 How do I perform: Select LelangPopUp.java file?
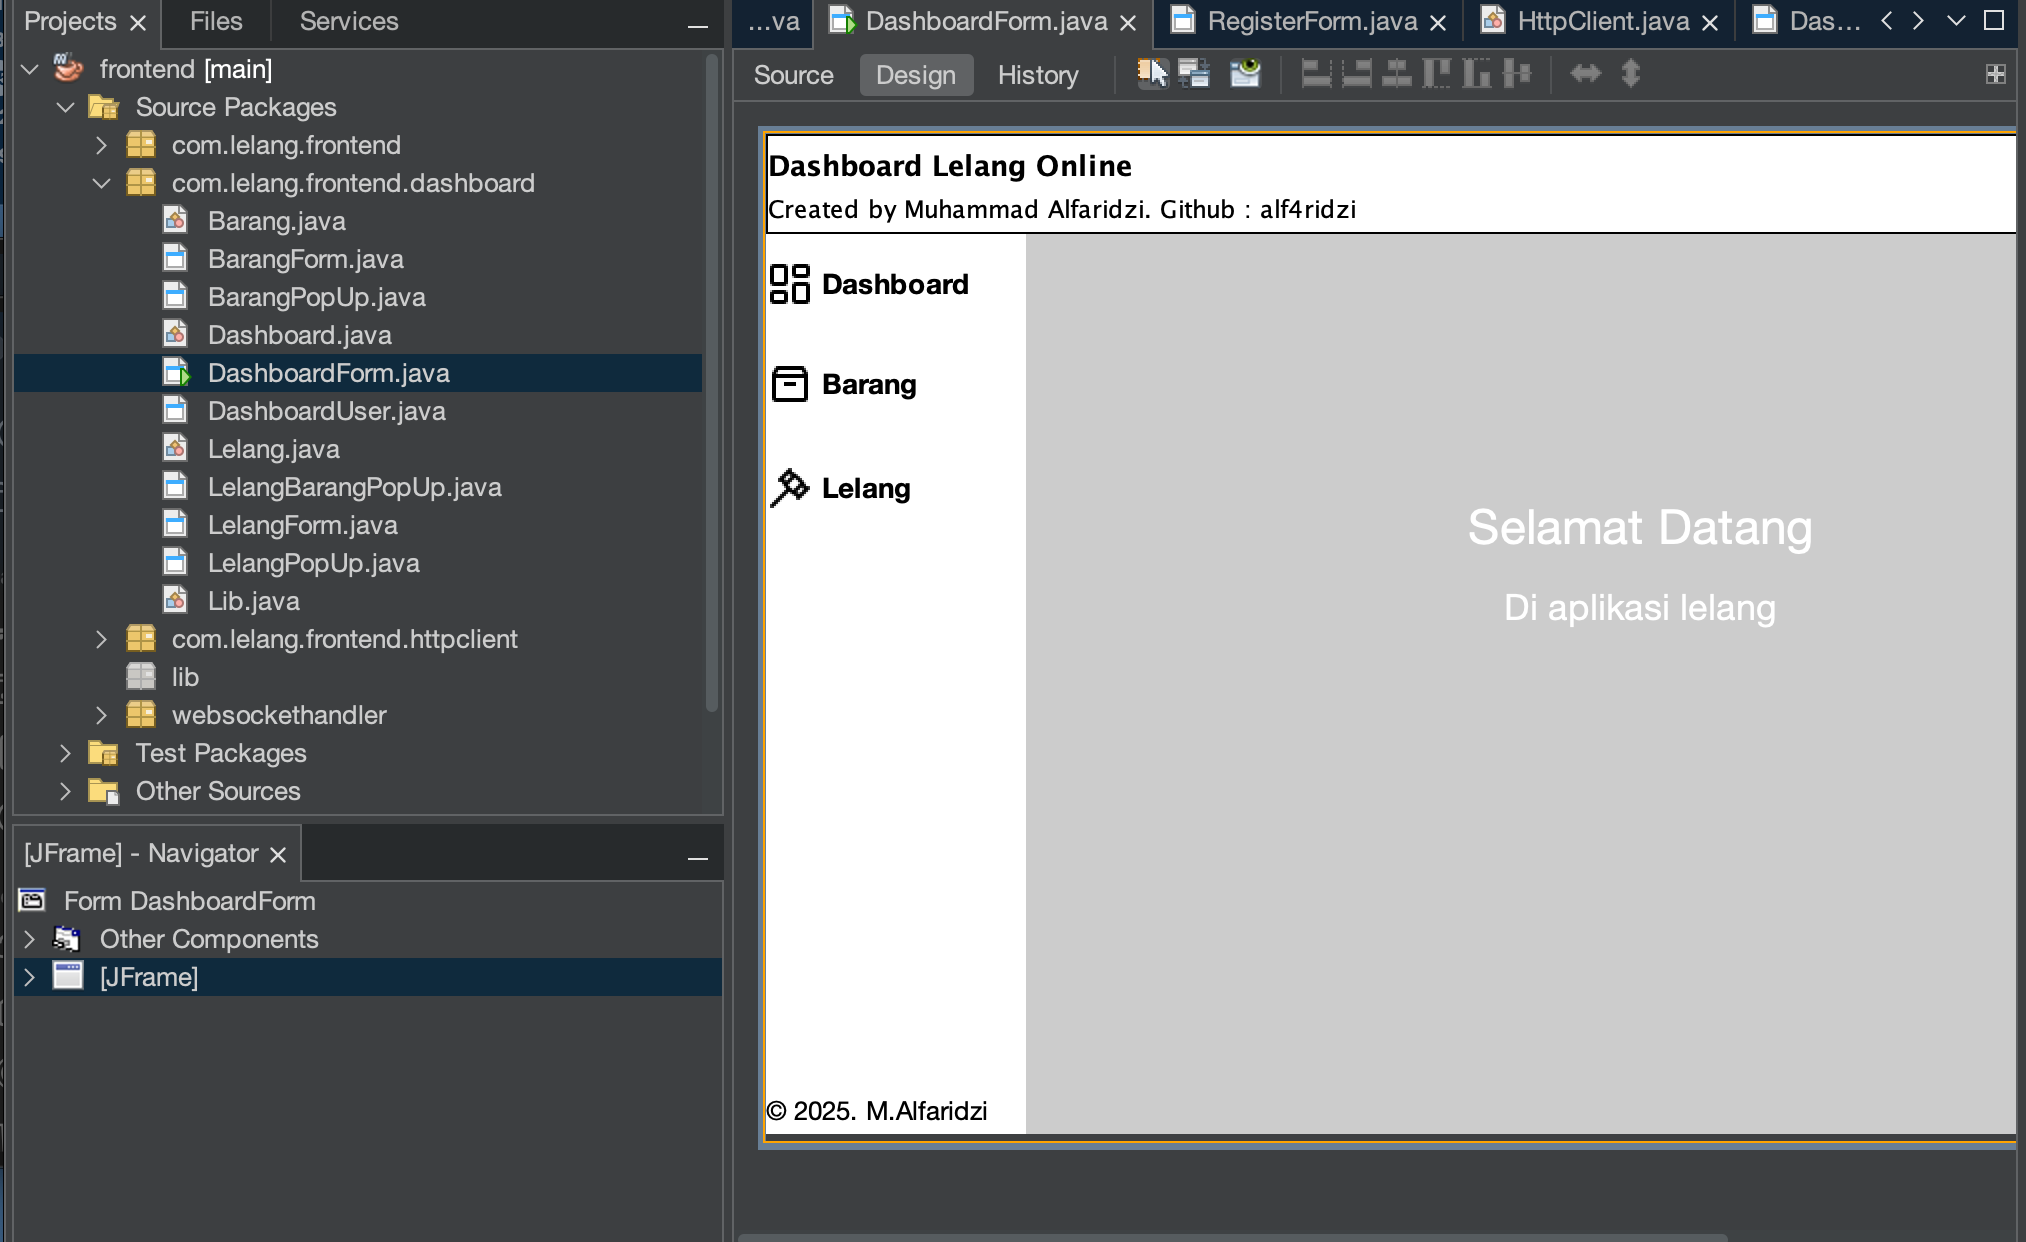coord(313,563)
